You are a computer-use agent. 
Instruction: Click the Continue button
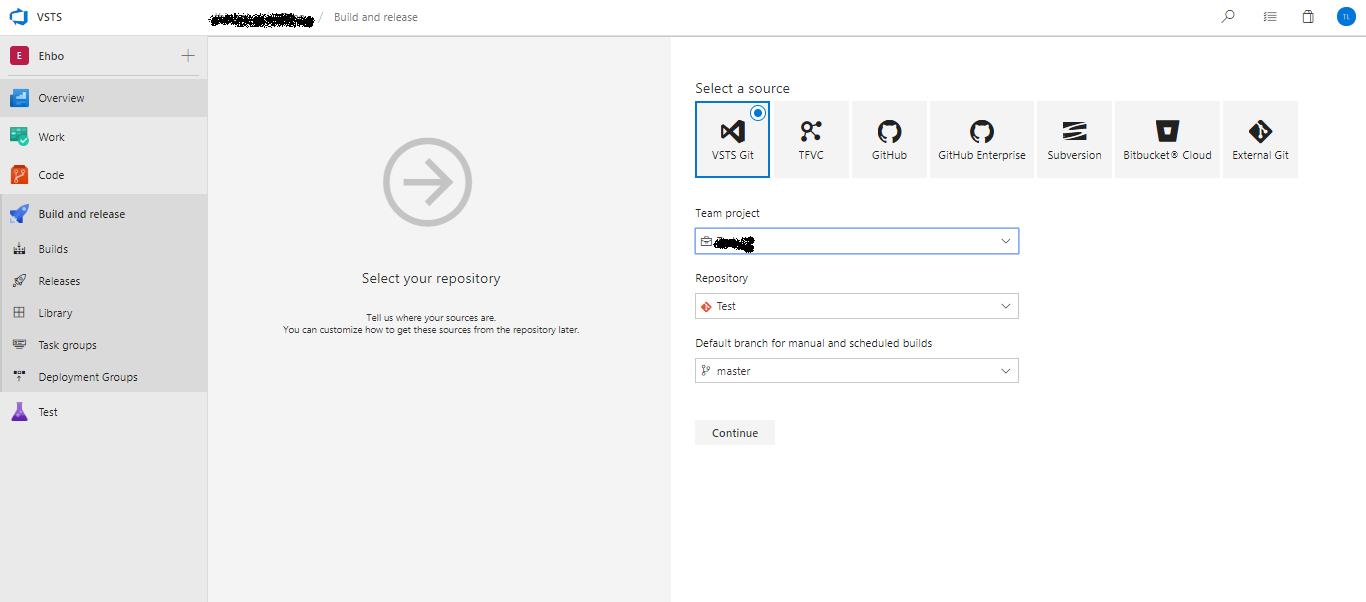pos(735,433)
